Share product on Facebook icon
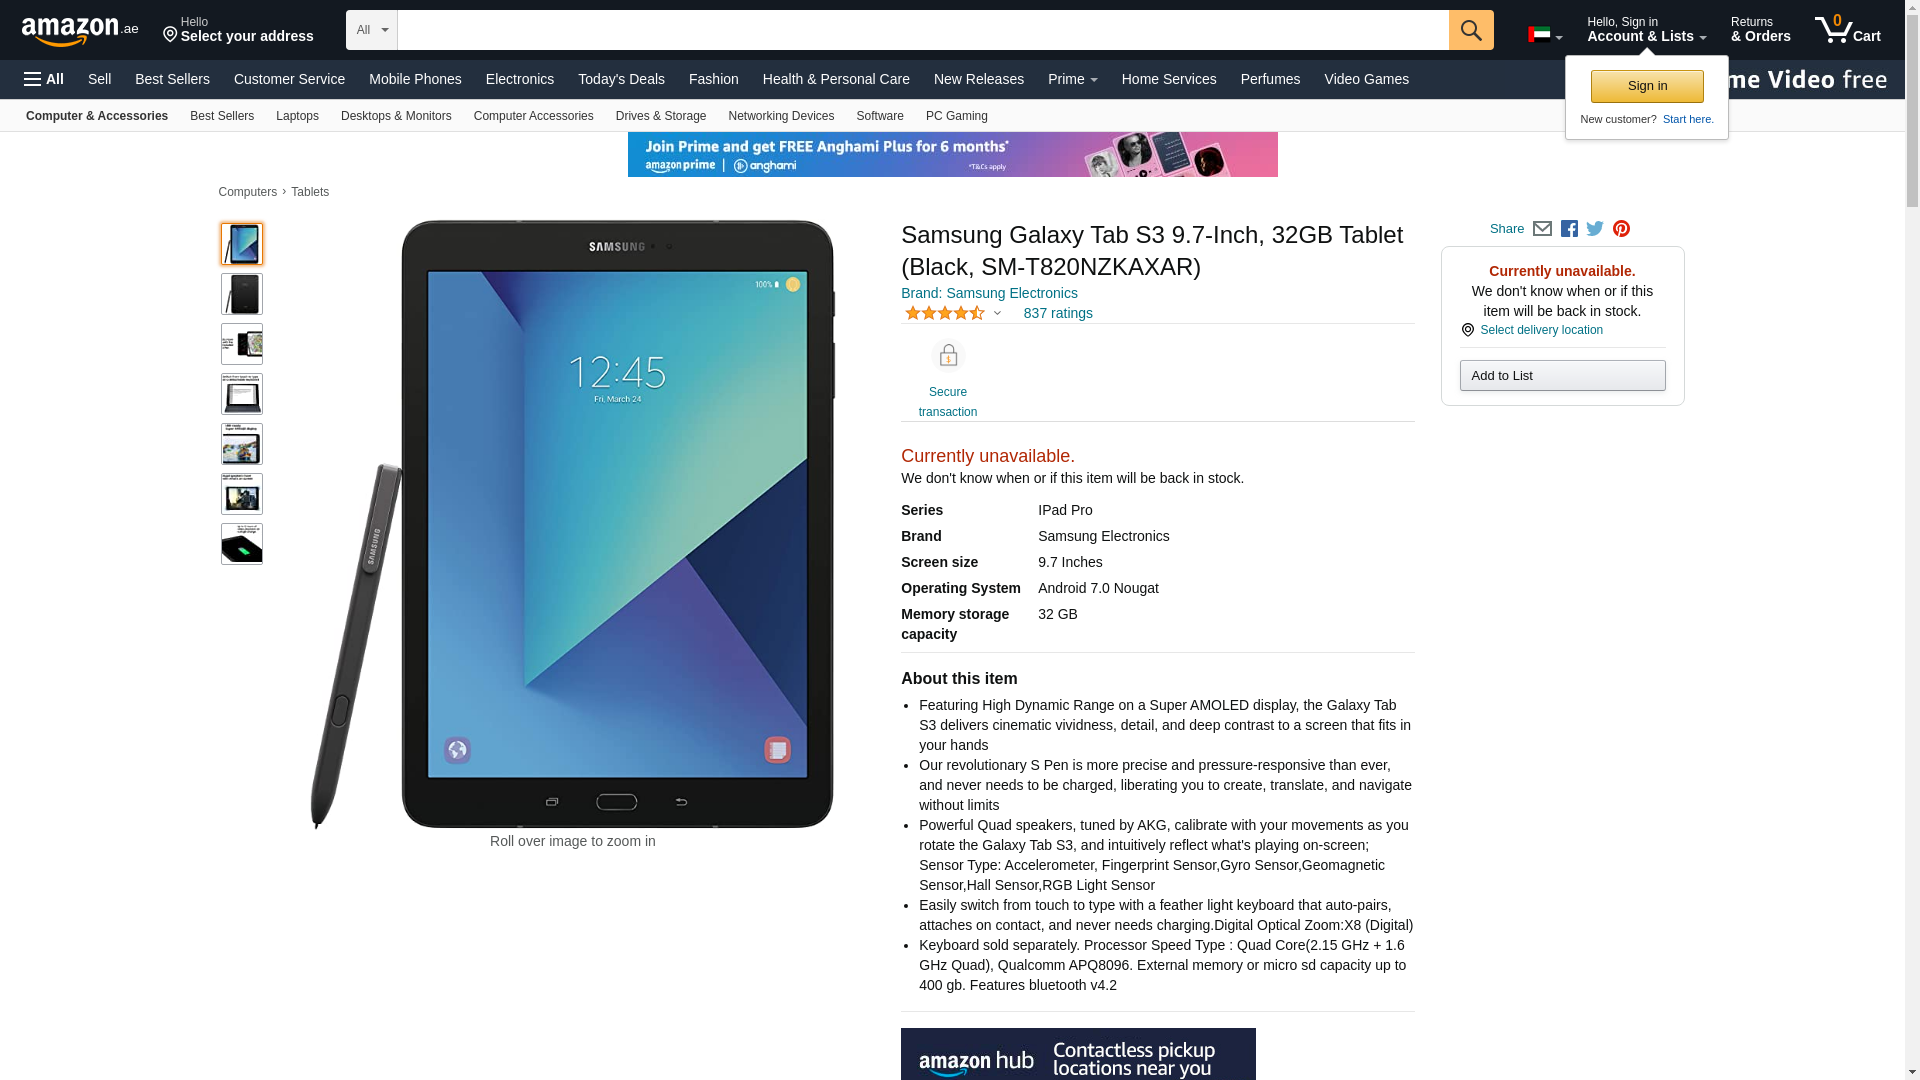Viewport: 1920px width, 1080px height. (x=1569, y=229)
